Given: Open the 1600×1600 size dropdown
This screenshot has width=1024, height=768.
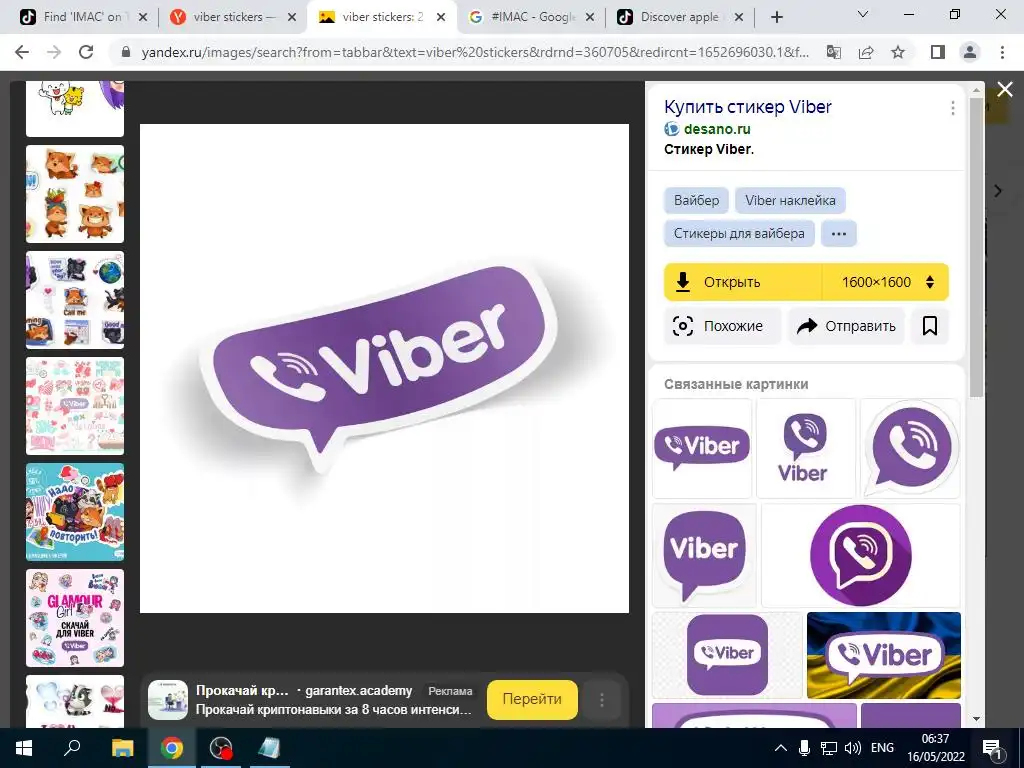Looking at the screenshot, I should 886,282.
